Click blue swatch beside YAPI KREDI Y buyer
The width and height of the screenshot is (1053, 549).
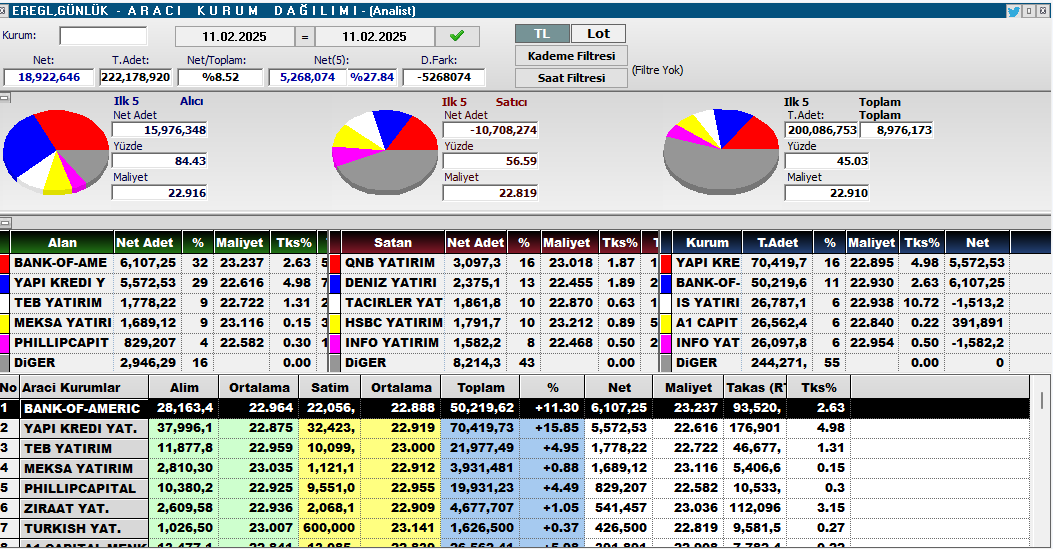point(5,283)
